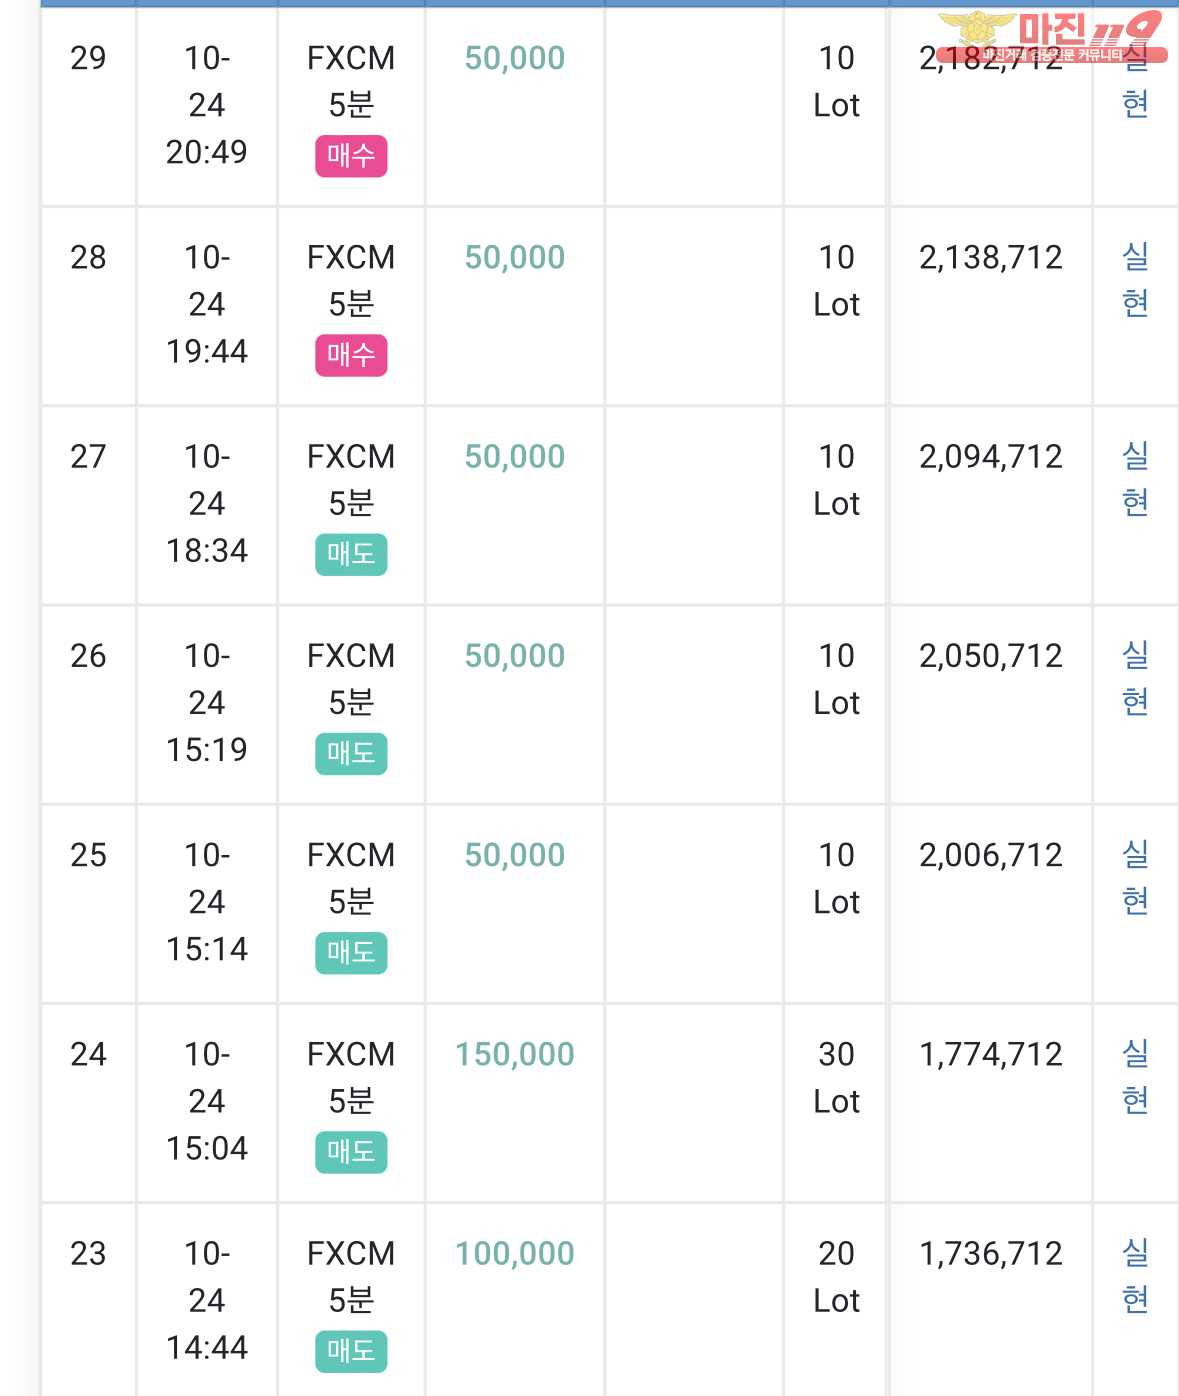The width and height of the screenshot is (1179, 1396).
Task: Click the teal 매도 badge in row 25
Action: (x=351, y=952)
